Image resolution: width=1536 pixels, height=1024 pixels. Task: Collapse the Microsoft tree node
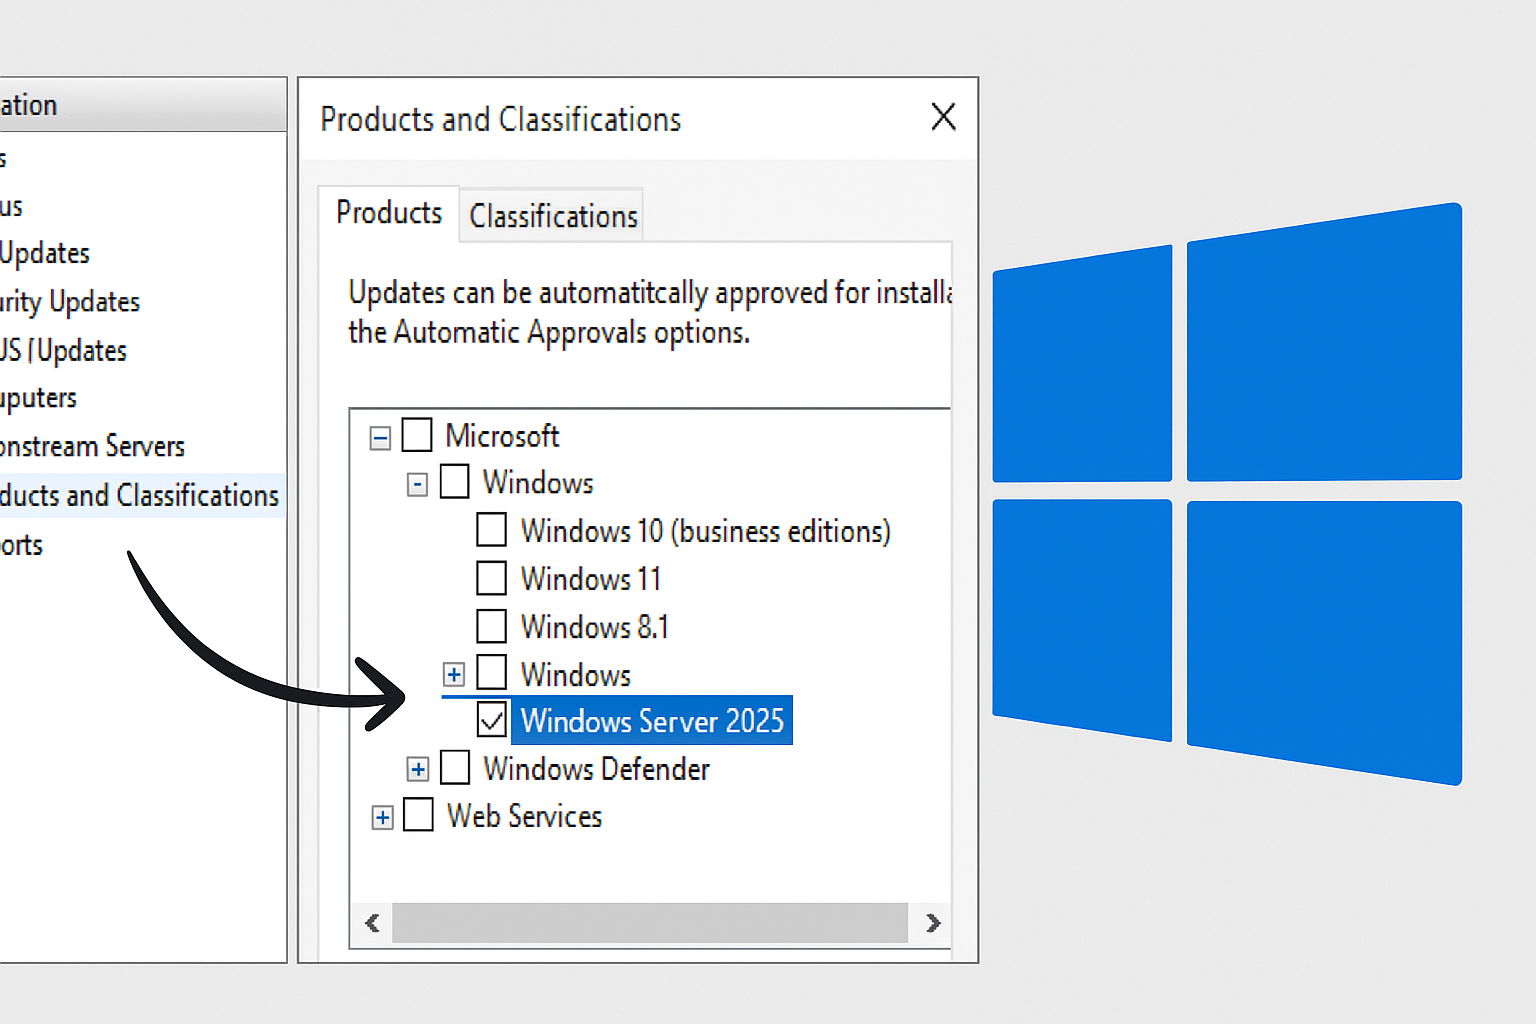tap(380, 437)
